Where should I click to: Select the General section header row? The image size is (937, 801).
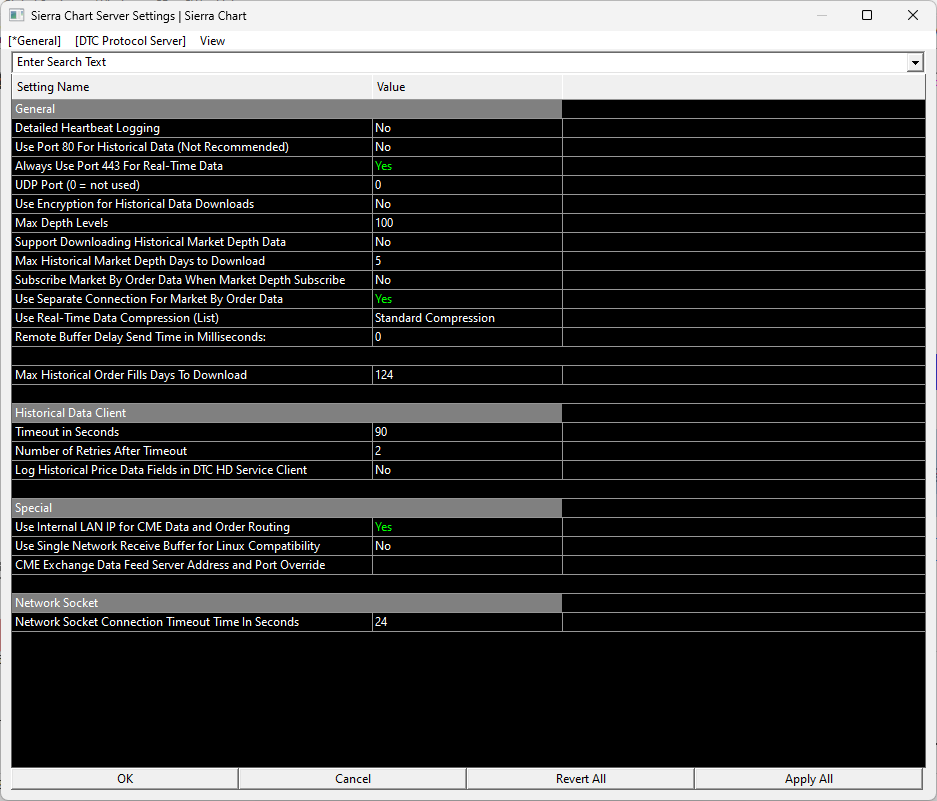287,109
